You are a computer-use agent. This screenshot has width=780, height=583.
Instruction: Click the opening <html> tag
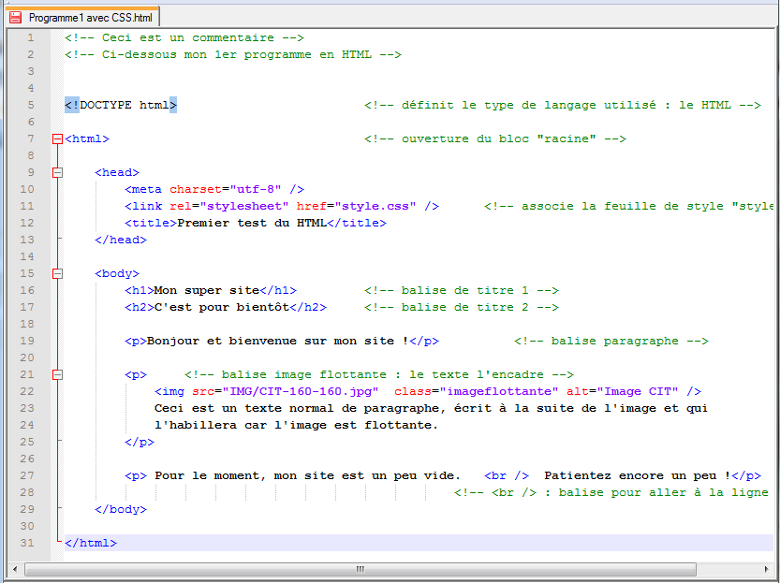[87, 139]
